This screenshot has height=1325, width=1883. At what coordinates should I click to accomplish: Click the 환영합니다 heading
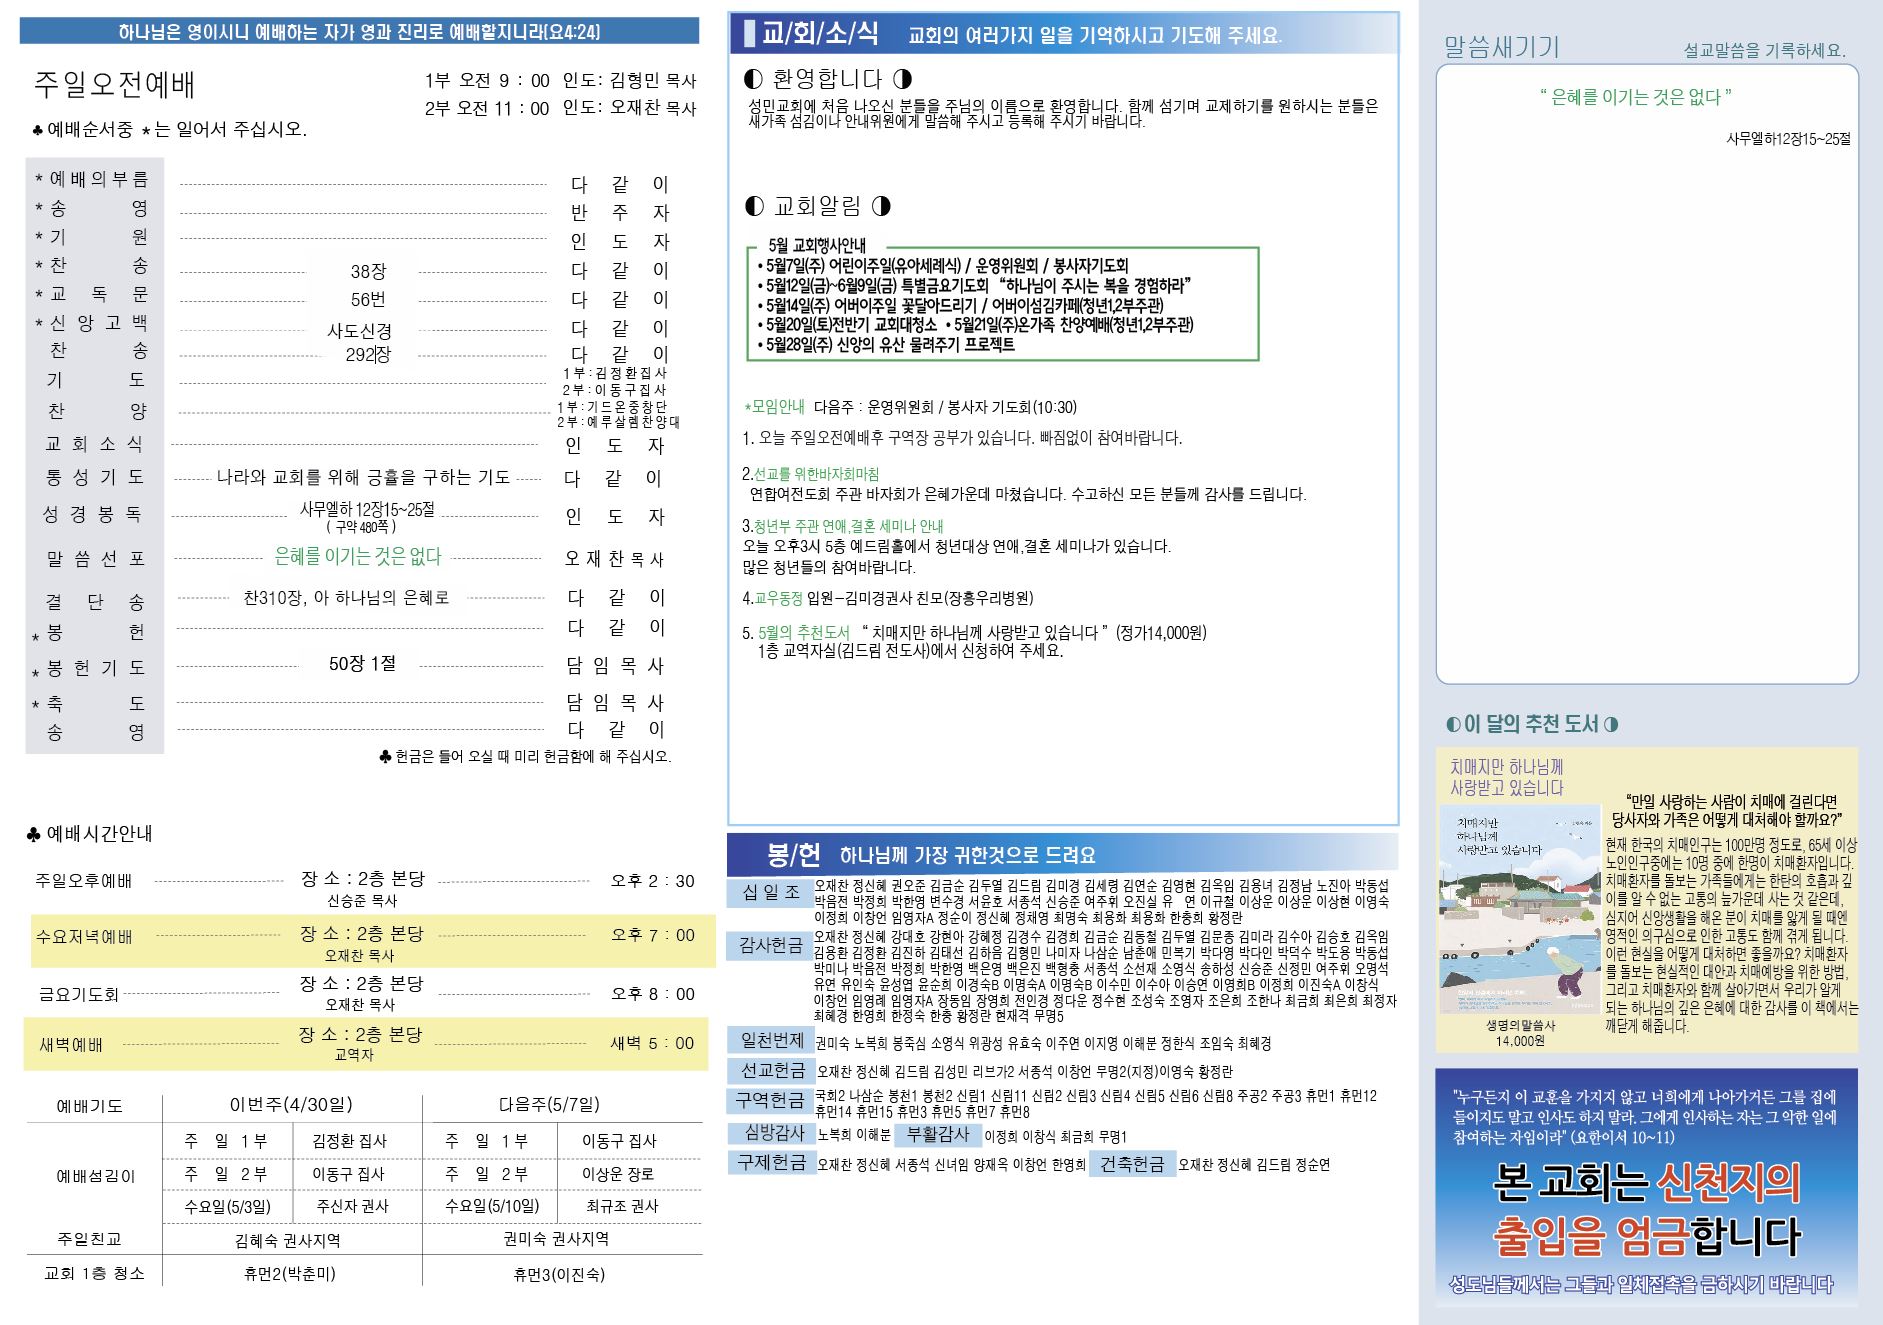[x=828, y=78]
